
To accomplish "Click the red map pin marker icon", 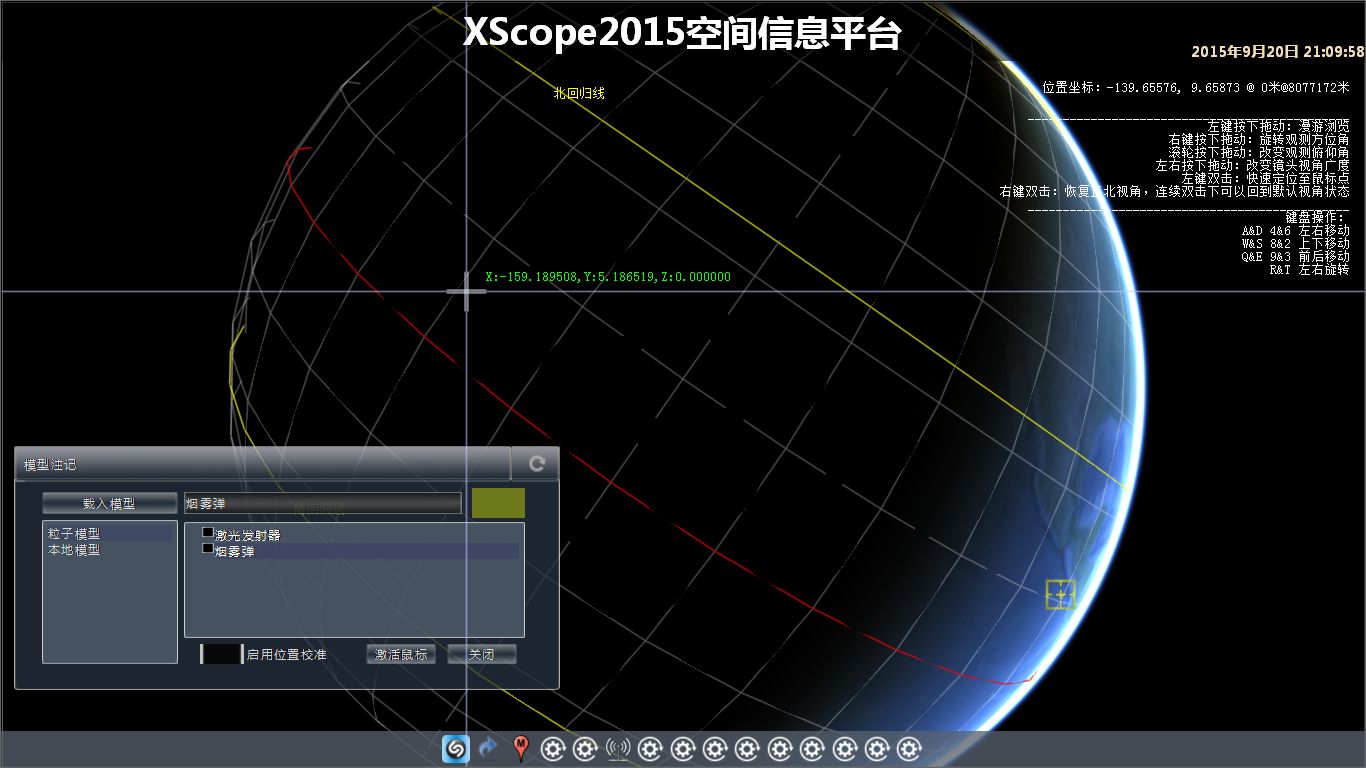I will 521,748.
